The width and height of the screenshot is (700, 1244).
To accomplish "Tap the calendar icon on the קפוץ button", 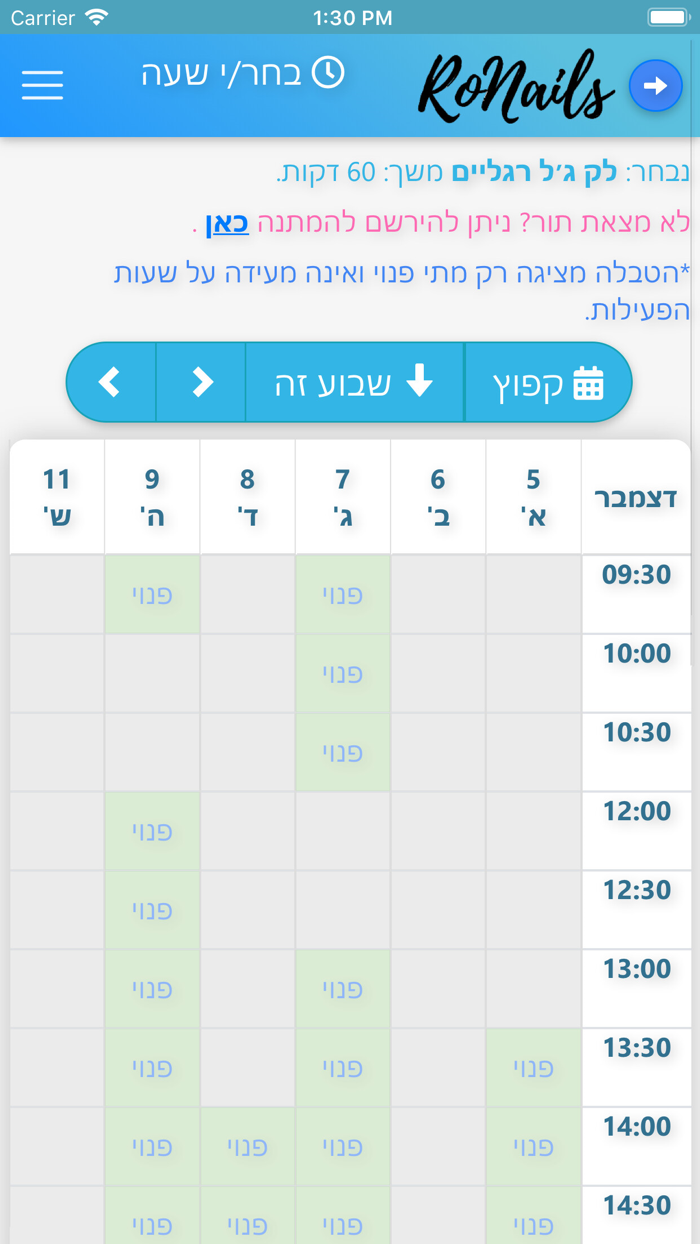I will (x=588, y=383).
